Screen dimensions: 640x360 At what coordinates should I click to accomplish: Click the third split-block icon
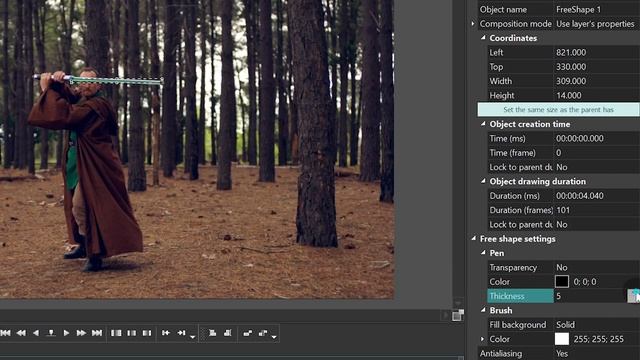coord(147,333)
